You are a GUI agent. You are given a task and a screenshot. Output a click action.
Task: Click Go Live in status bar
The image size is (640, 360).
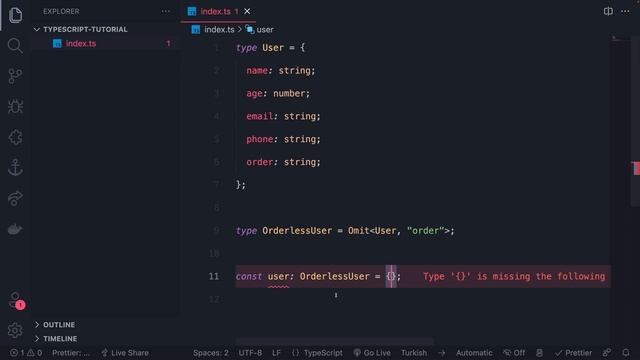click(372, 353)
